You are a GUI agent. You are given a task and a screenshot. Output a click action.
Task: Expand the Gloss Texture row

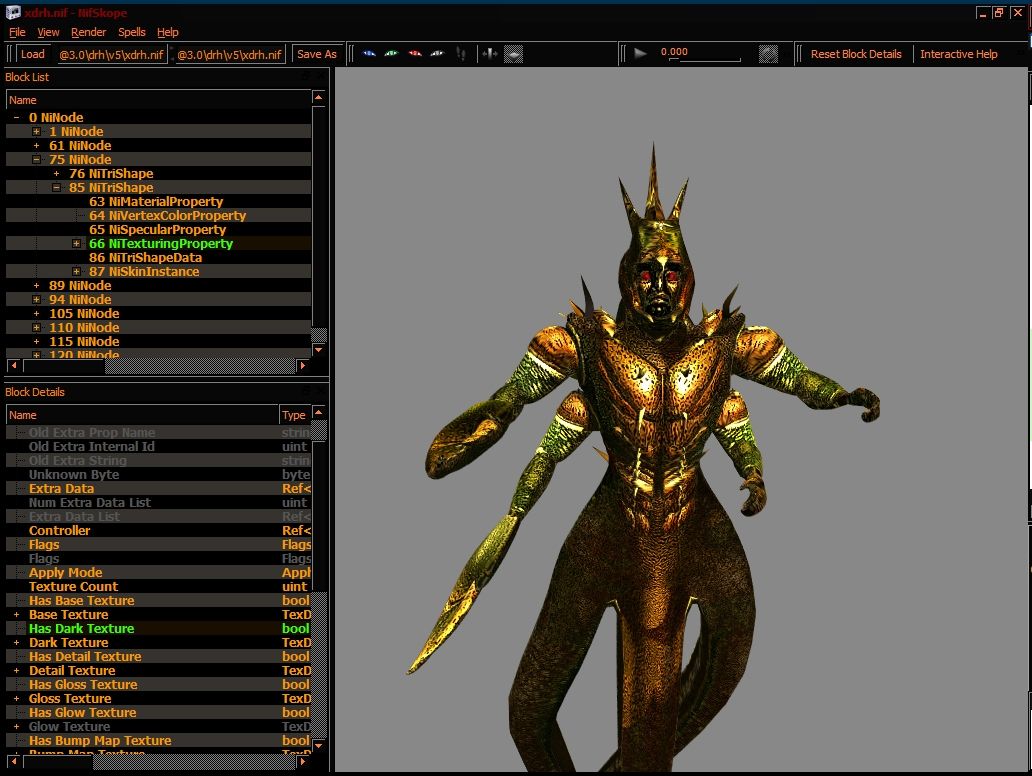point(16,698)
